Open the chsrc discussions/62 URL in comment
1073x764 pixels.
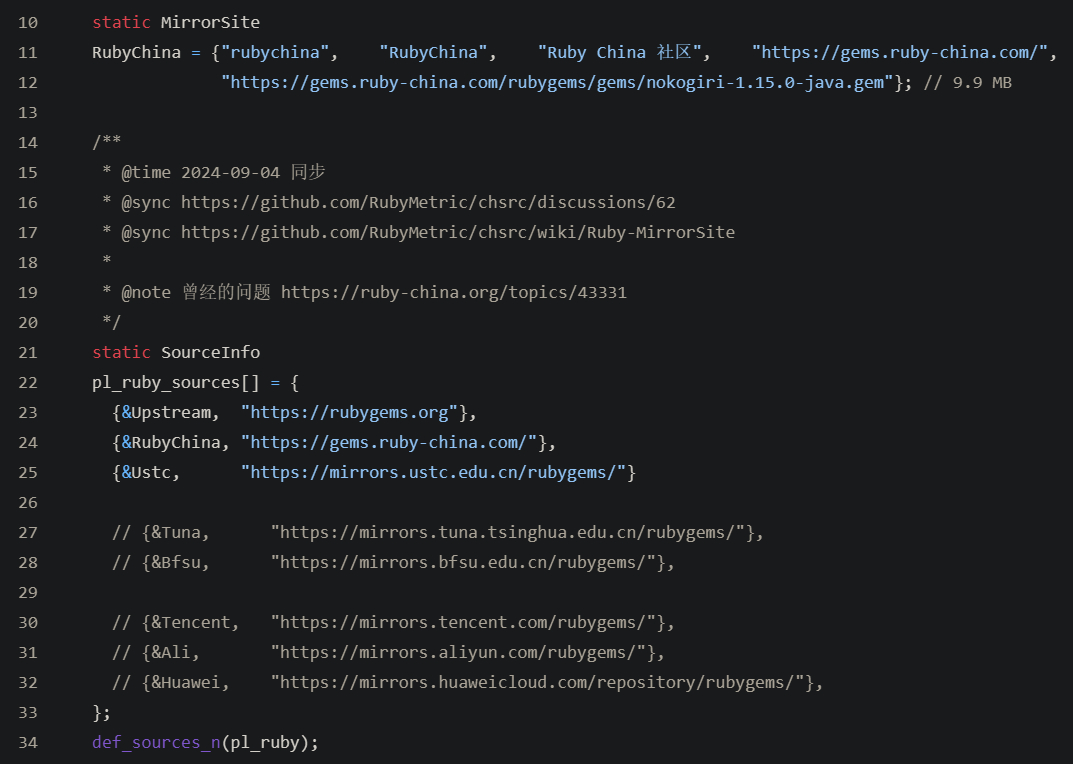(428, 203)
